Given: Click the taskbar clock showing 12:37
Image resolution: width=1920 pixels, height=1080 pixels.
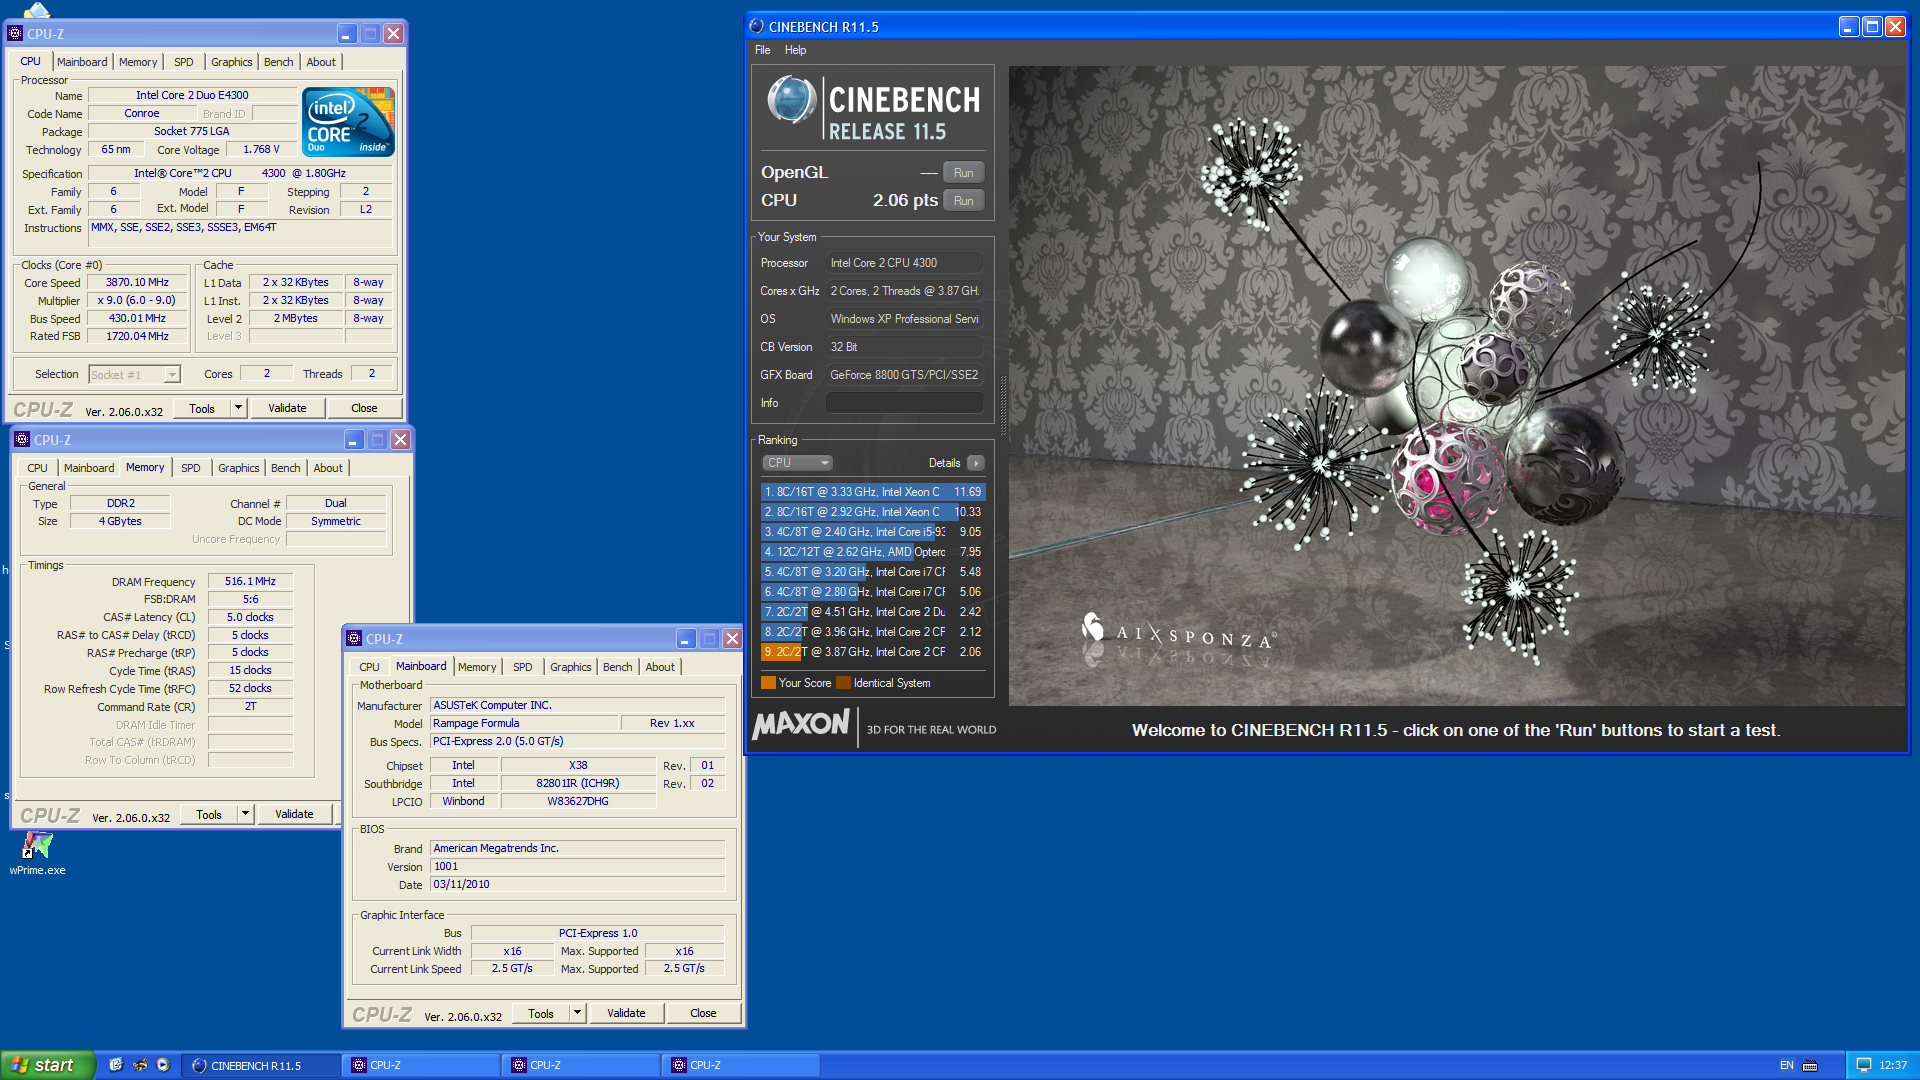Looking at the screenshot, I should point(1893,1065).
